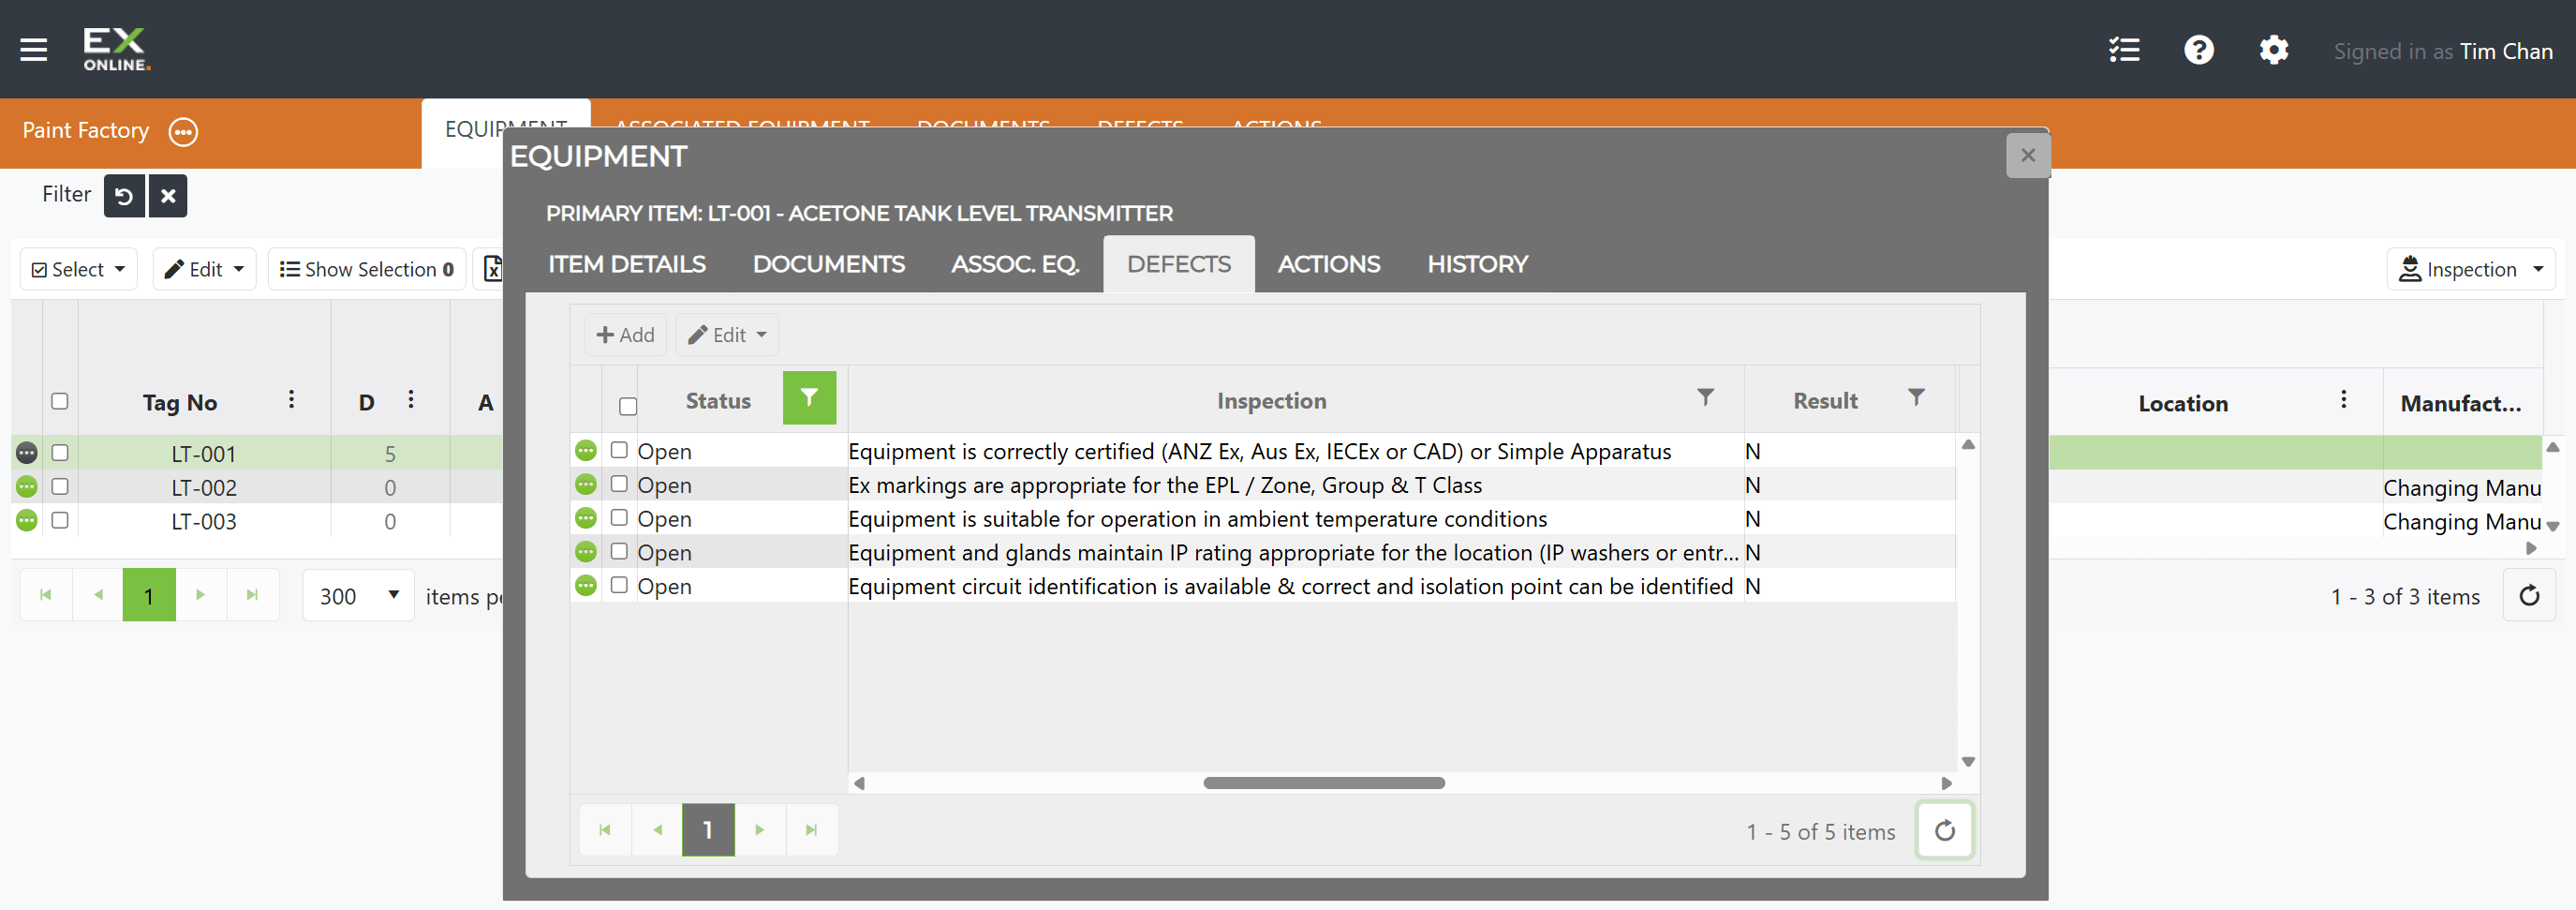Open the Inspection column filter icon
This screenshot has width=2576, height=910.
[x=1705, y=398]
